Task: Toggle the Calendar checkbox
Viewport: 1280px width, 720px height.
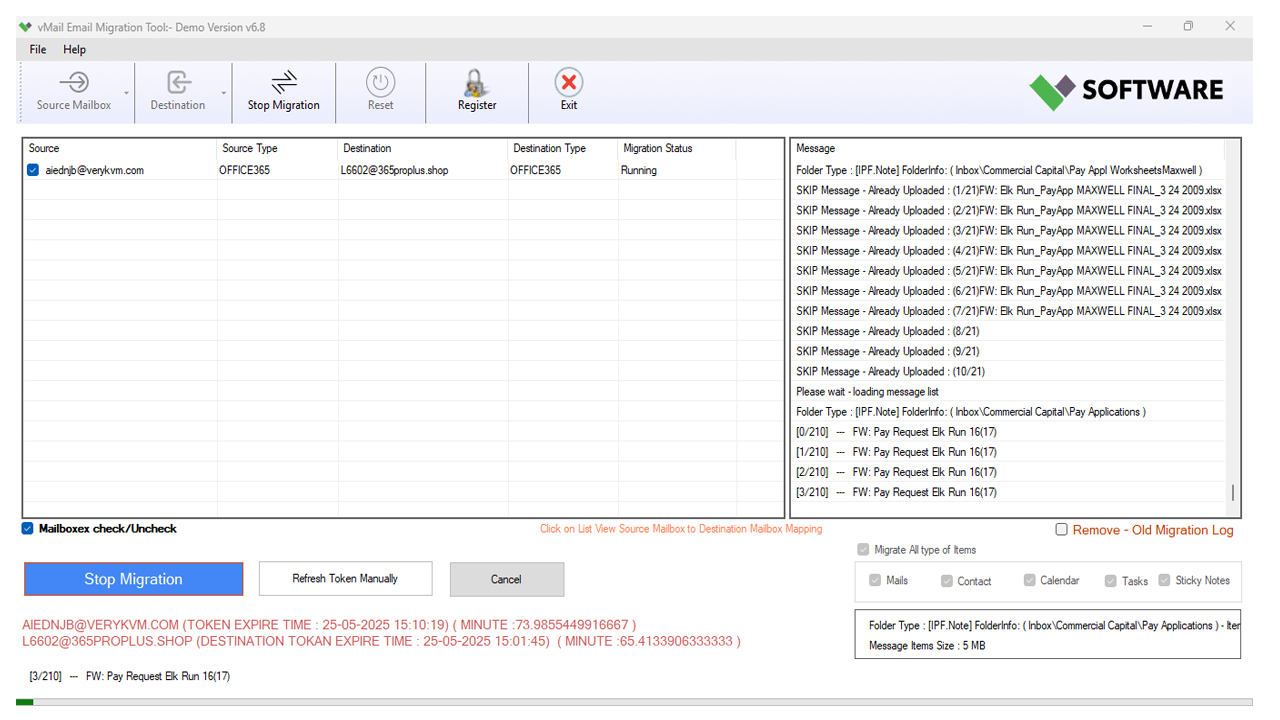Action: (1030, 580)
